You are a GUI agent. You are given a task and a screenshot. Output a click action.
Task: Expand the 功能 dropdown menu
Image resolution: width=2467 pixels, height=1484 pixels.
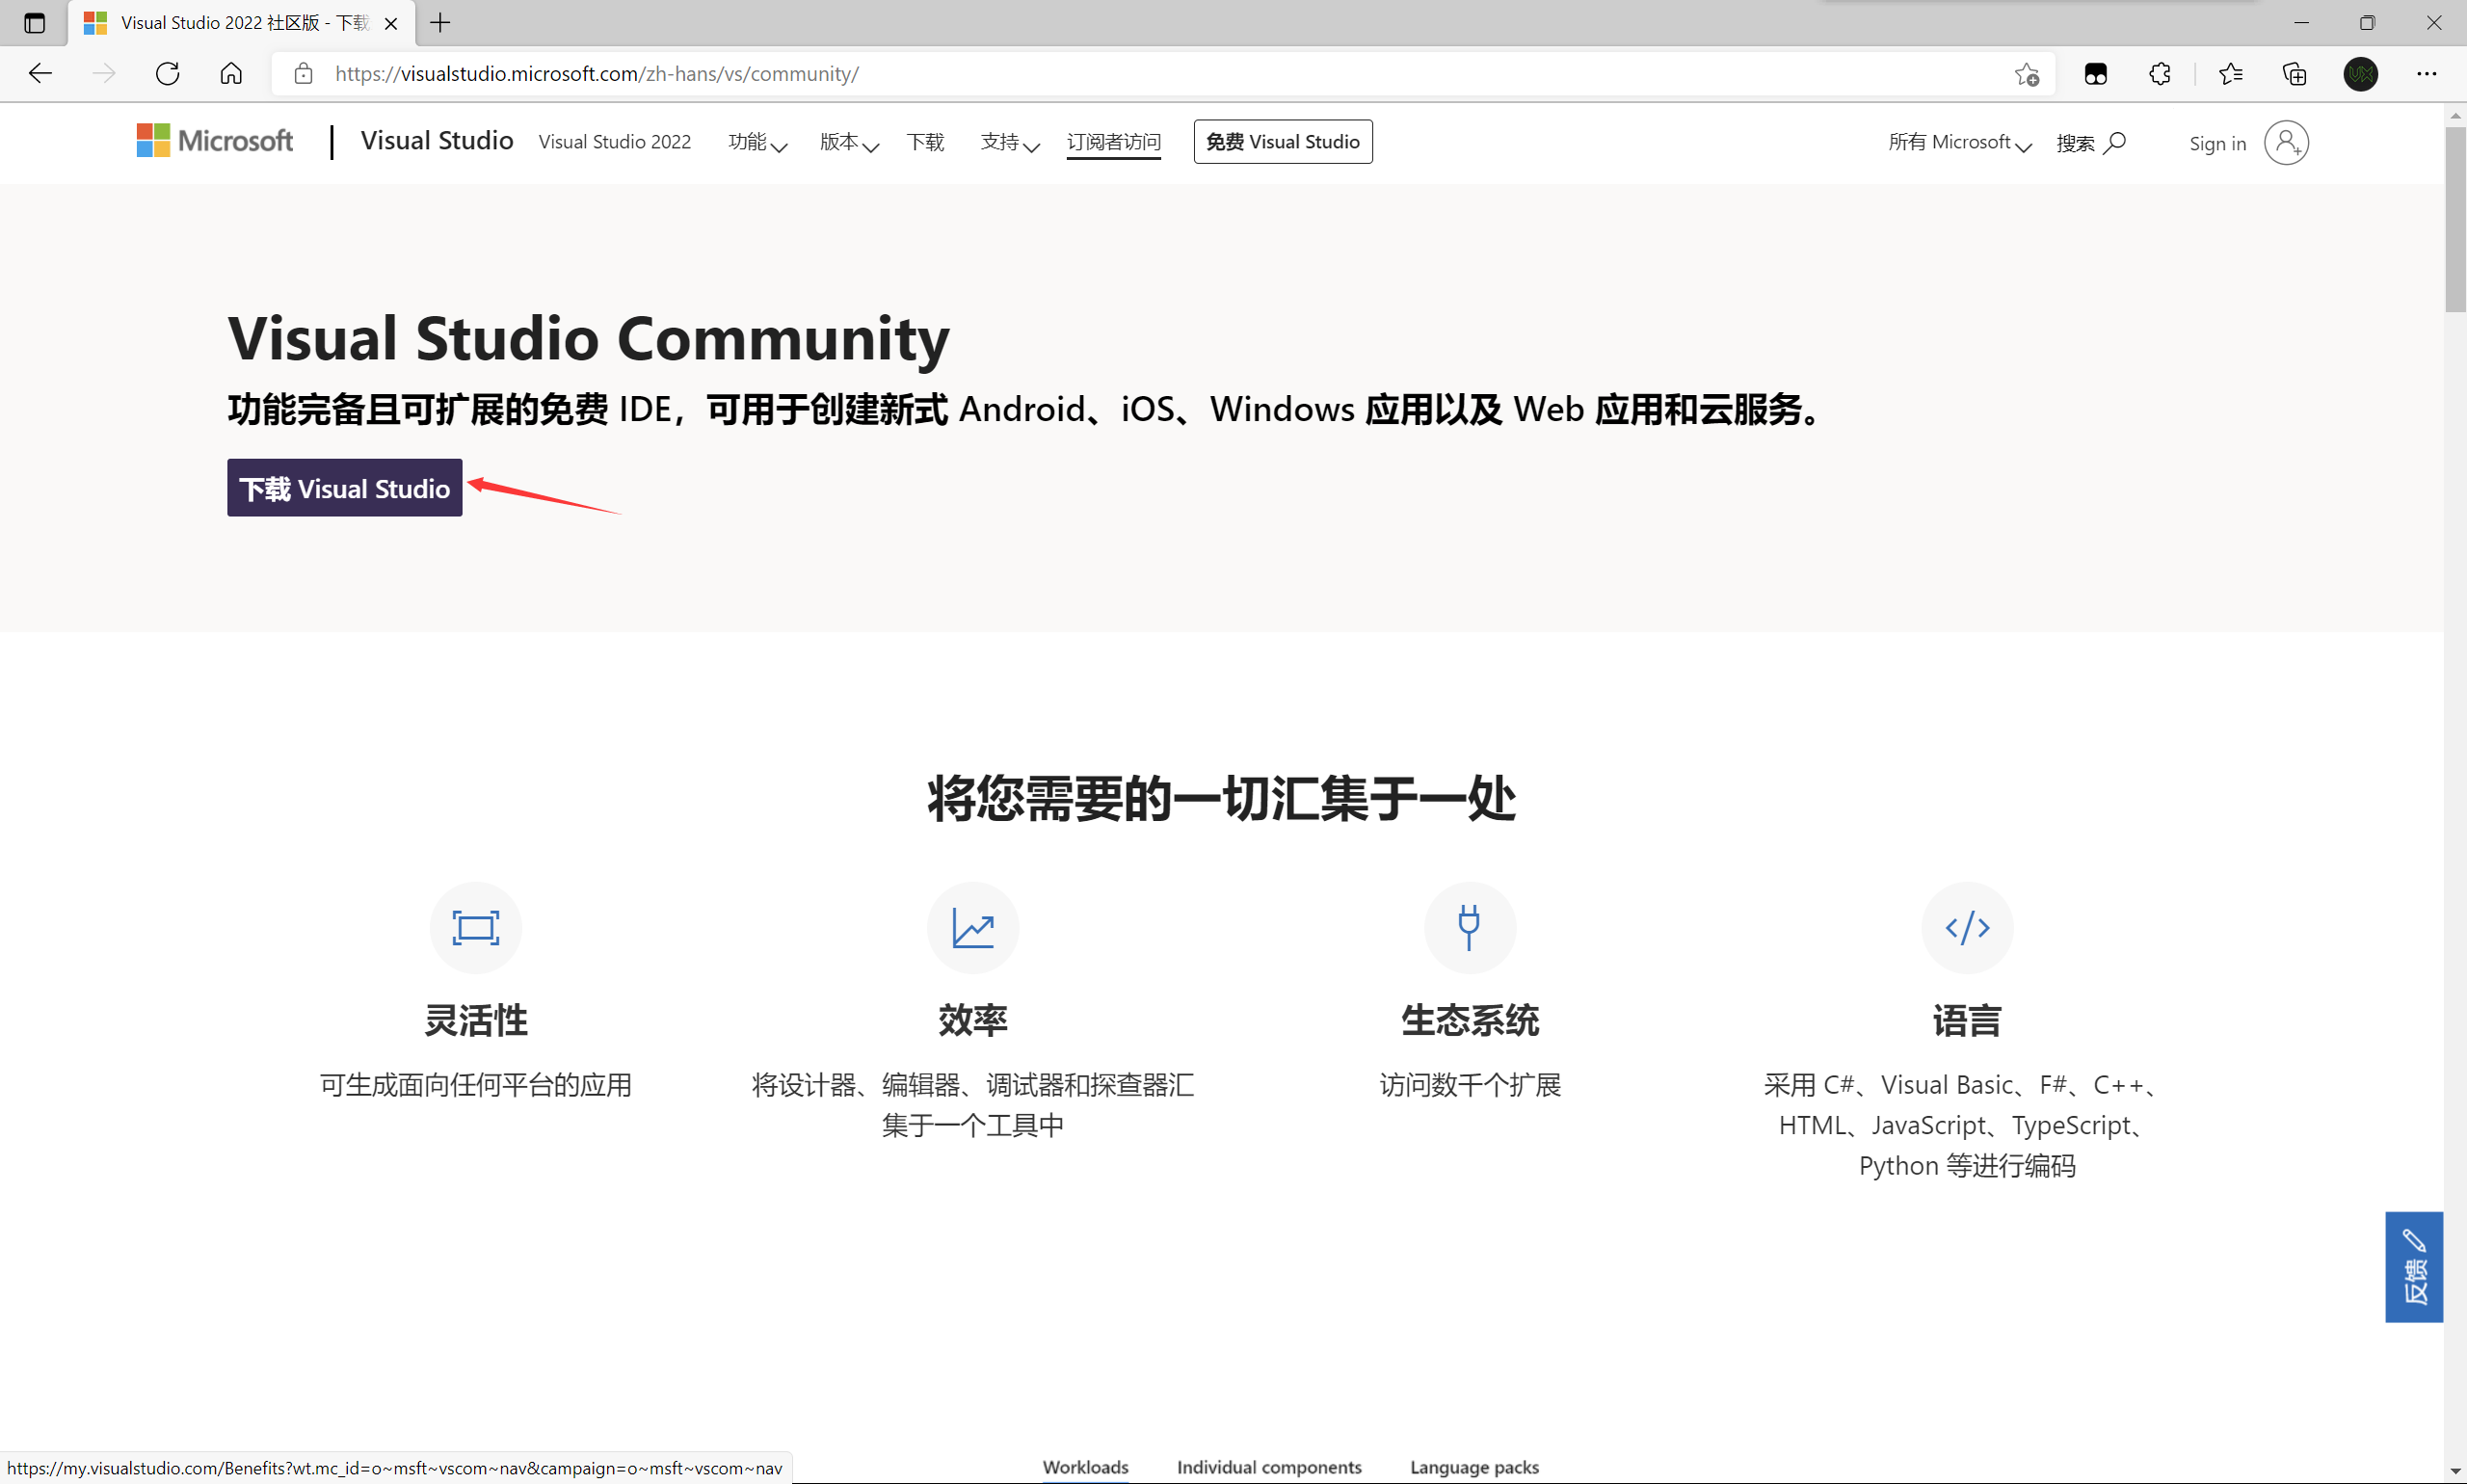point(758,142)
